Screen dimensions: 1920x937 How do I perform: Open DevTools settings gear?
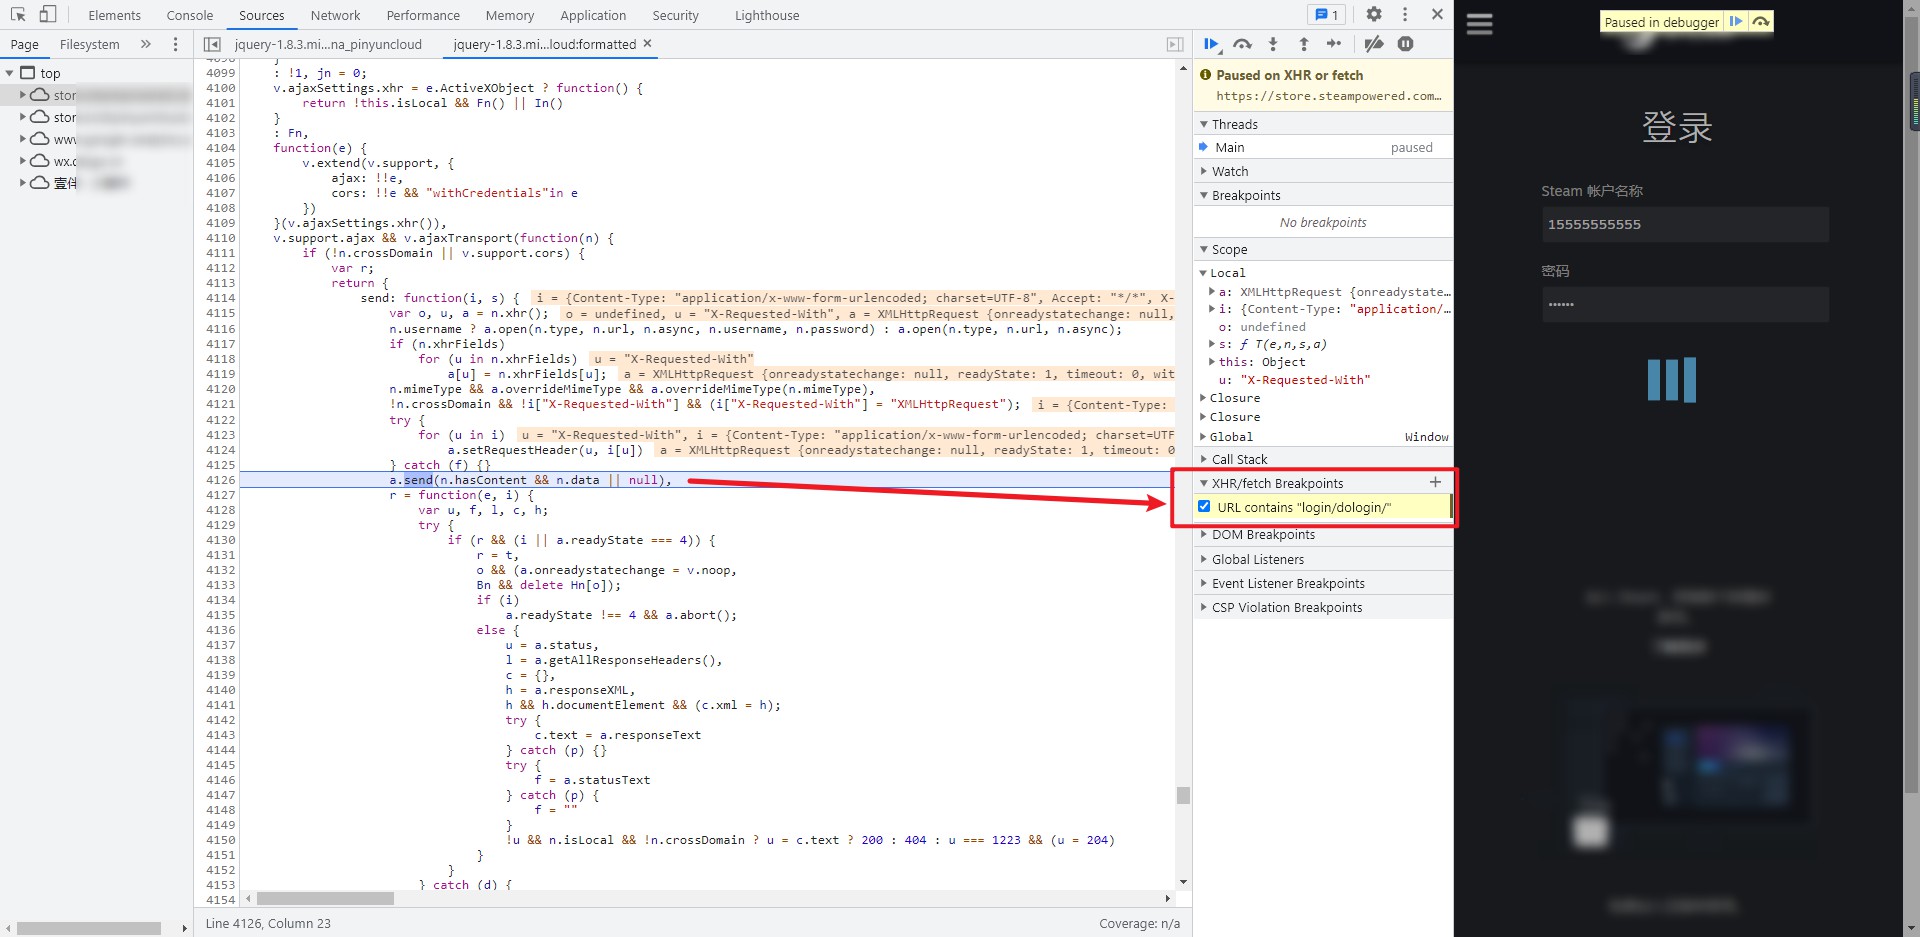tap(1374, 15)
